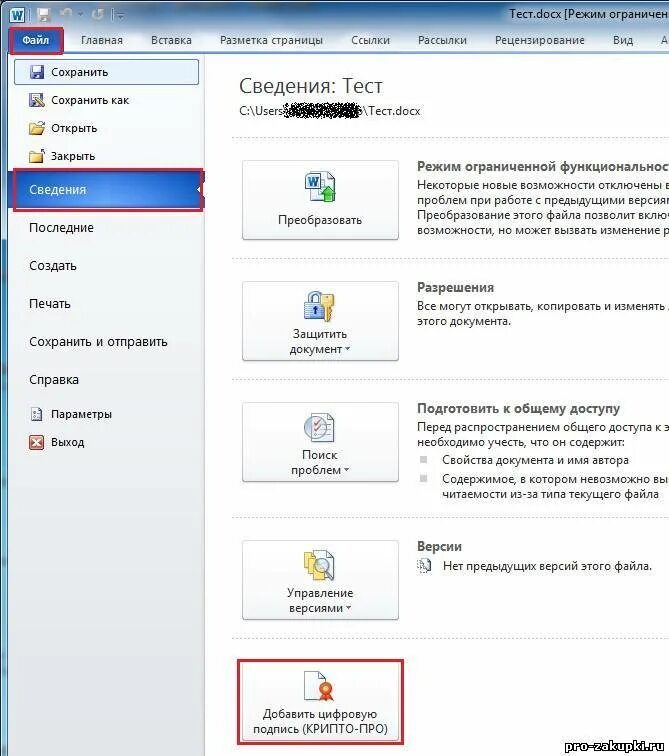Switch to the Ссылки ribbon tab
Image resolution: width=669 pixels, height=756 pixels.
(370, 40)
